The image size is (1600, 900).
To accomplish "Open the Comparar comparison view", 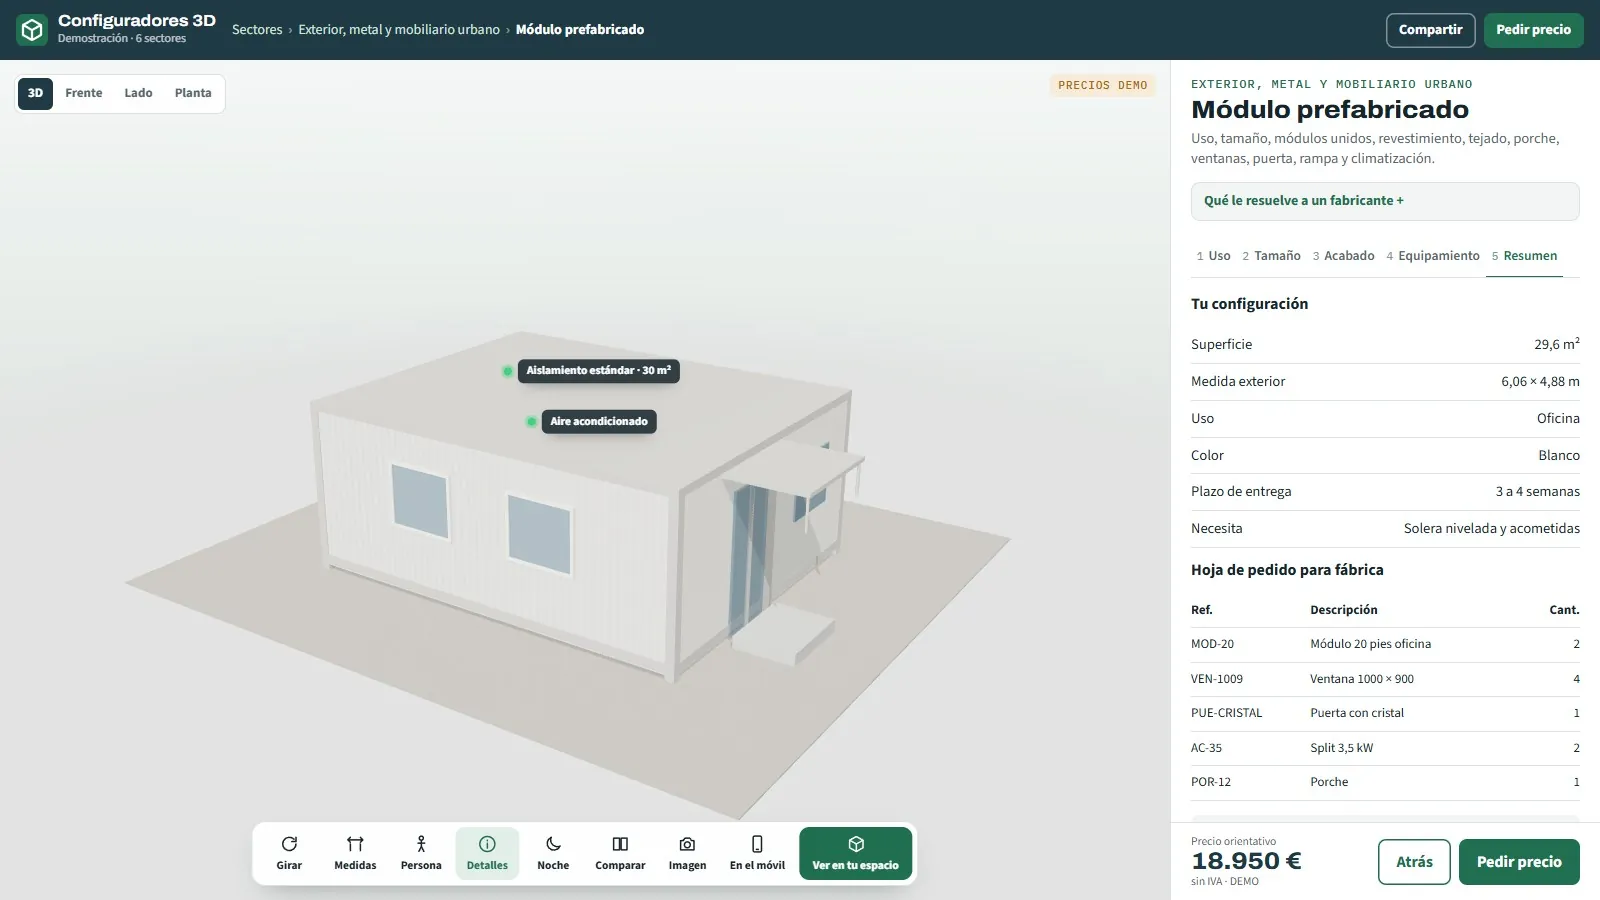I will (x=620, y=853).
